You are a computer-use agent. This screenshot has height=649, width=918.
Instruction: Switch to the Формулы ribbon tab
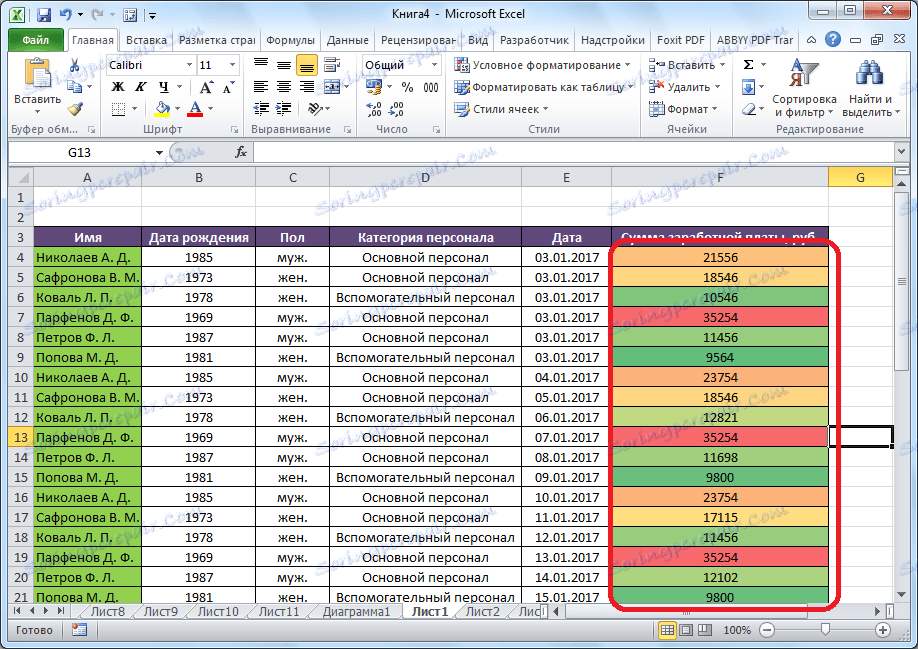292,40
